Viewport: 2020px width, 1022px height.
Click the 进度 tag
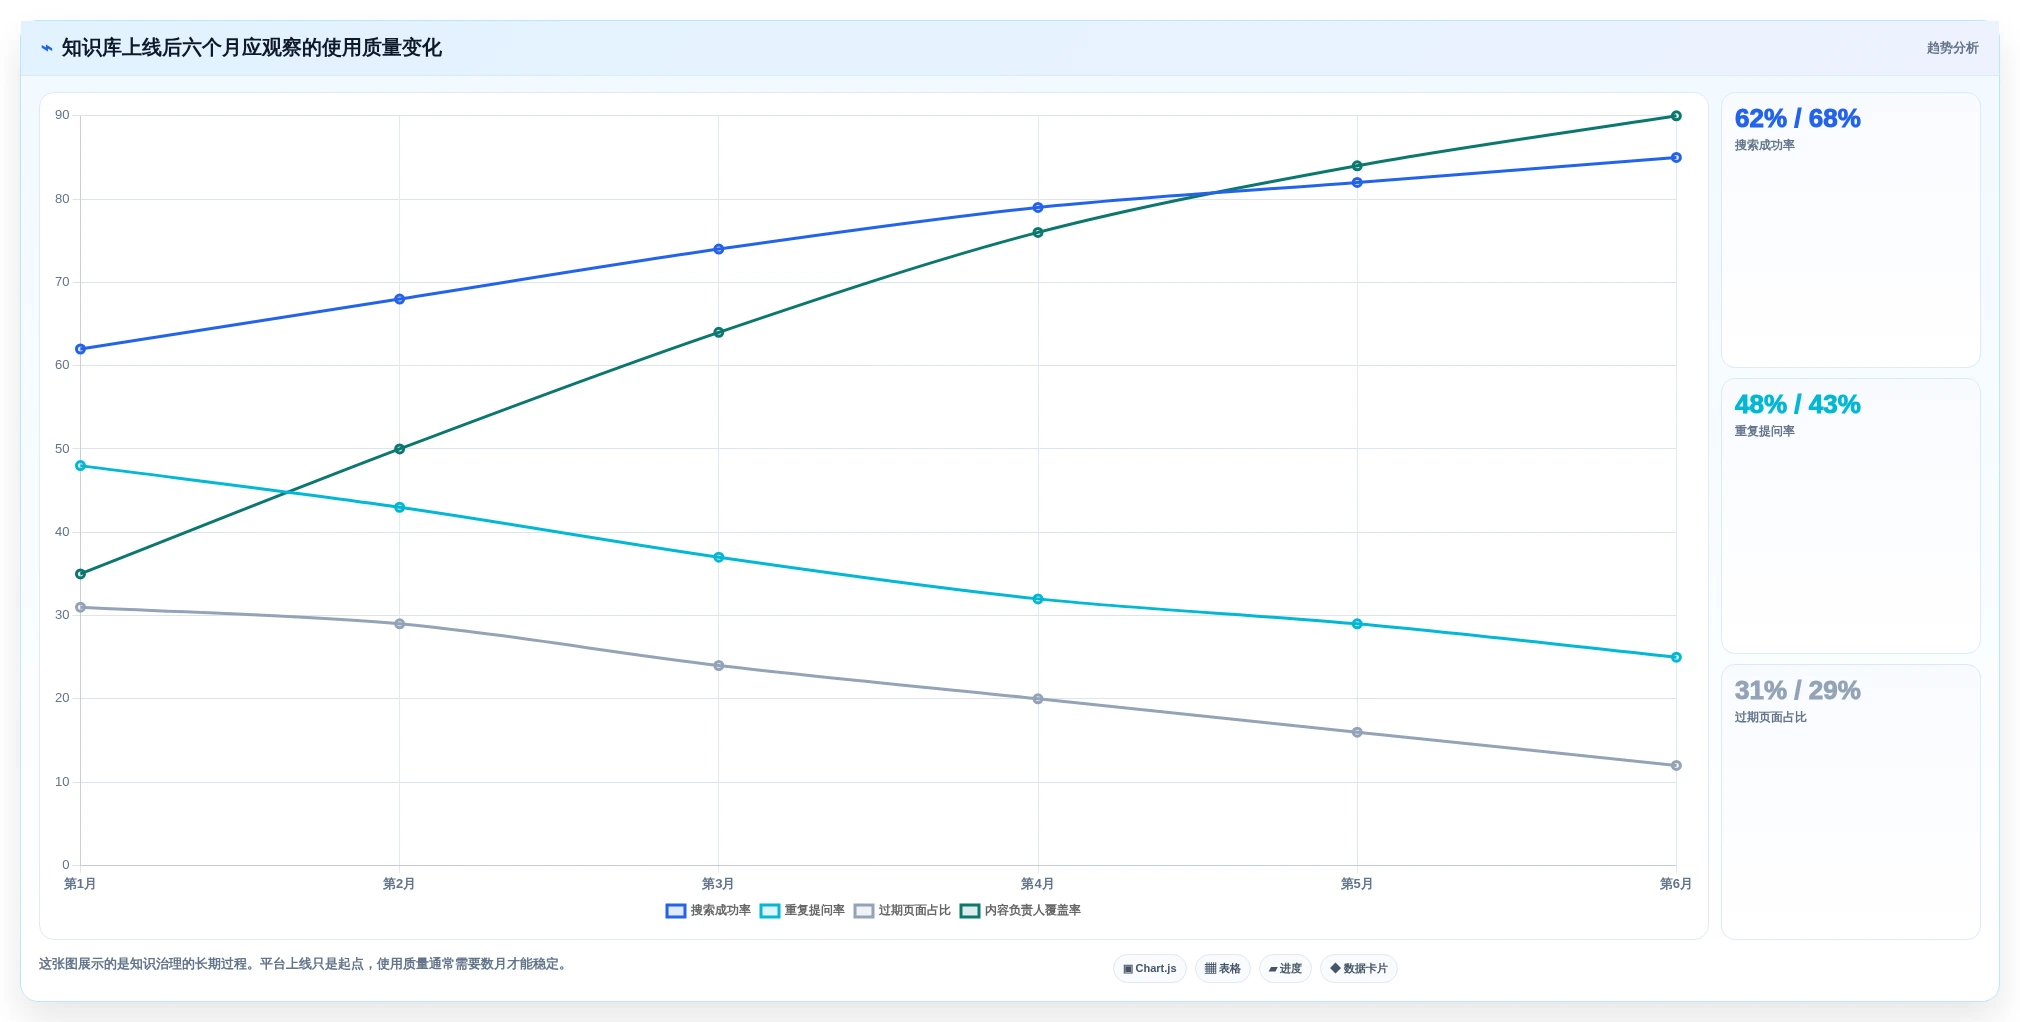pos(1285,969)
